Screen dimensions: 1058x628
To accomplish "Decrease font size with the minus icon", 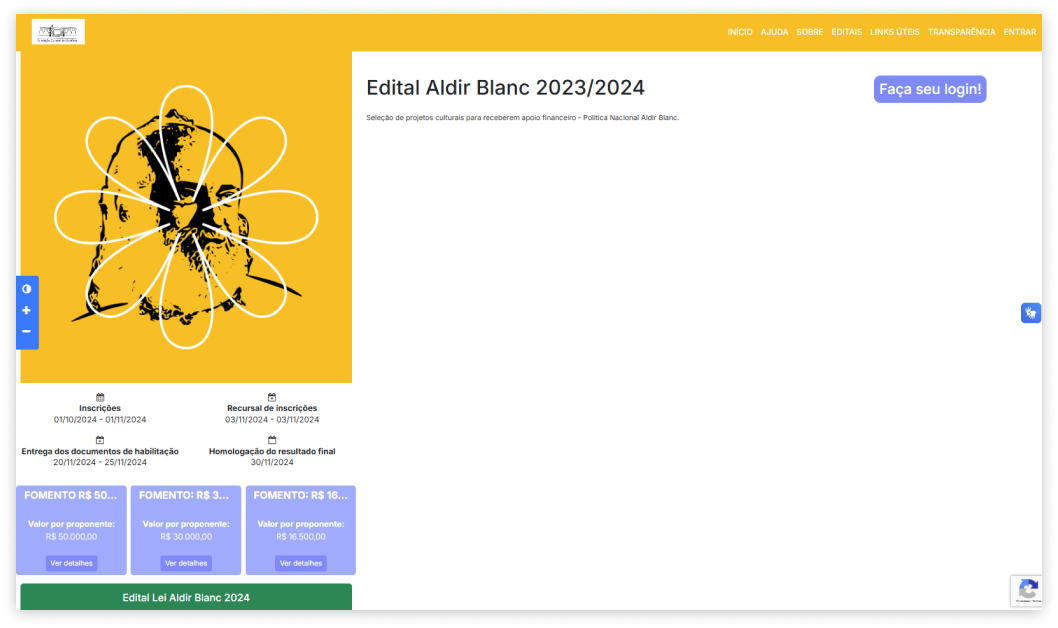I will [26, 331].
